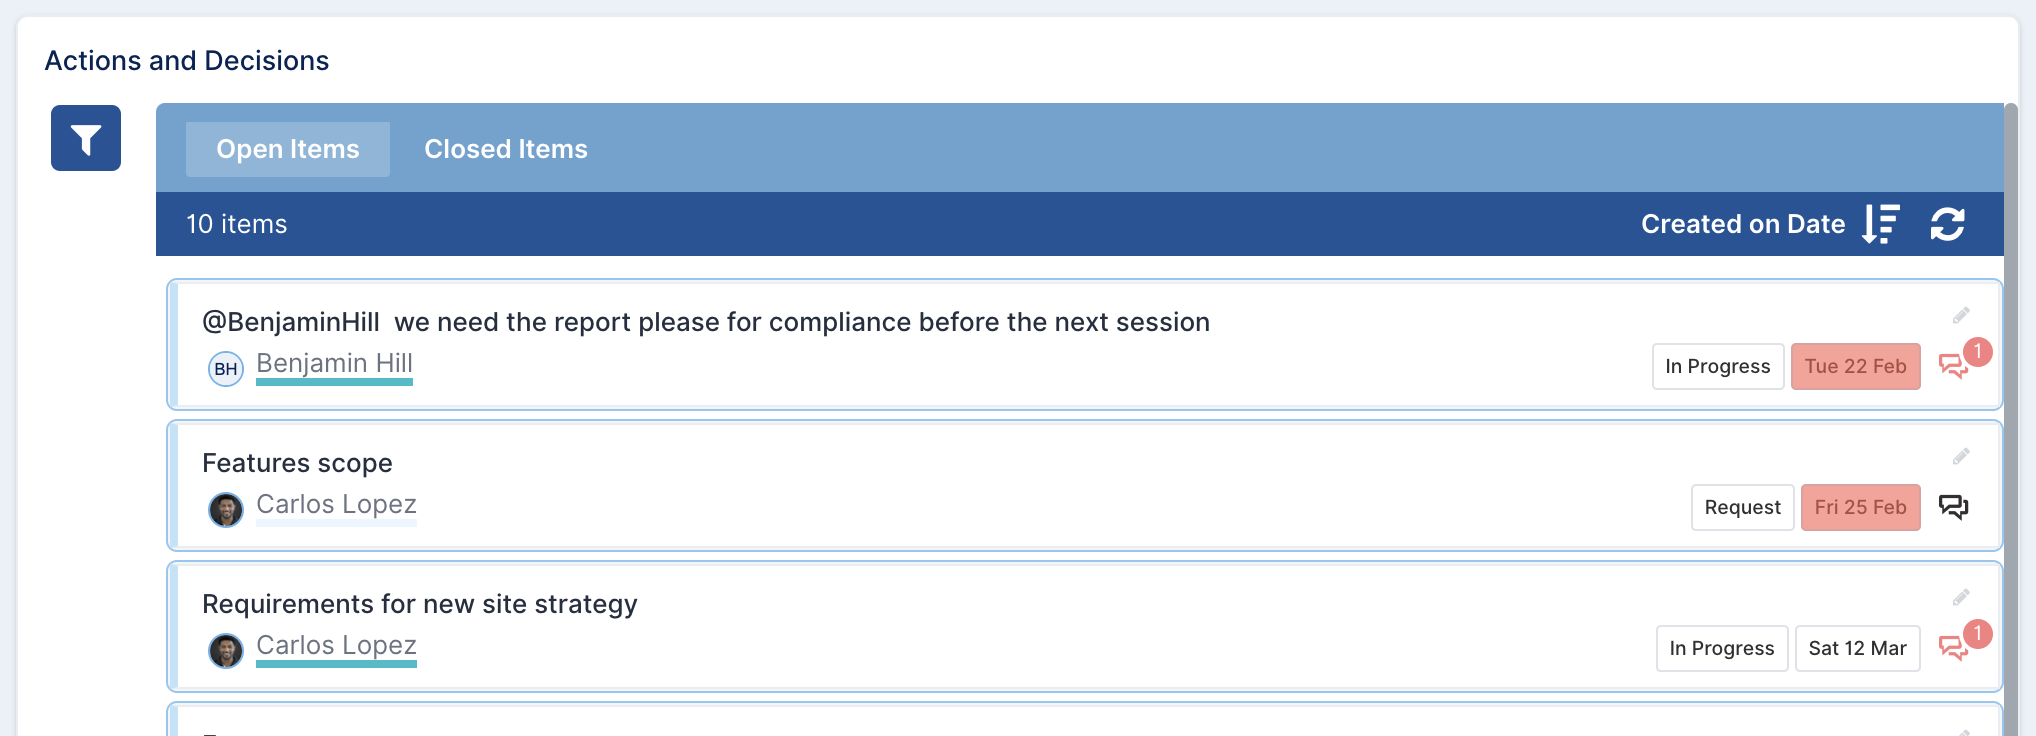Select the Open Items tab
The height and width of the screenshot is (736, 2036).
(288, 149)
